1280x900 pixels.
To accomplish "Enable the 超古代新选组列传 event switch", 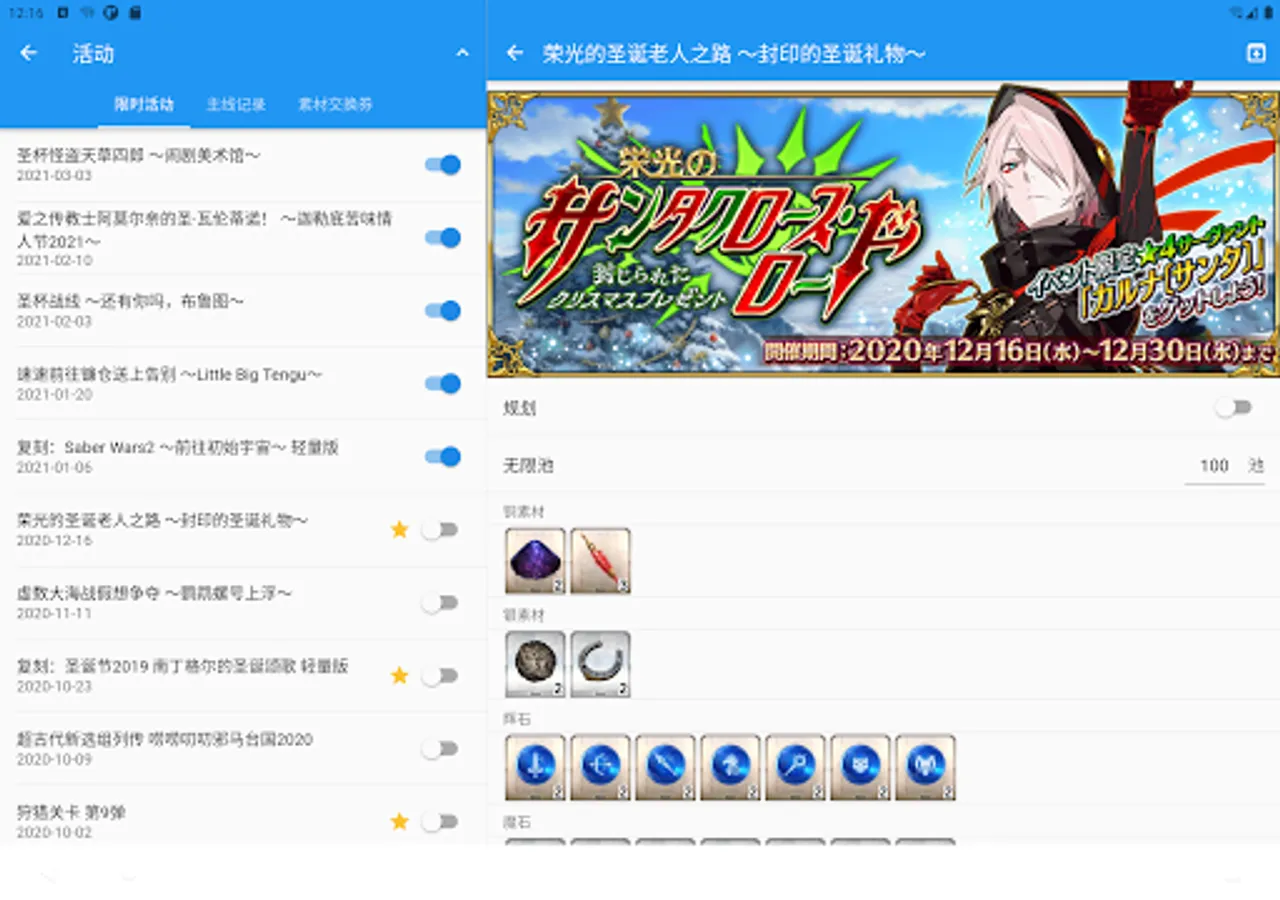I will tap(439, 749).
